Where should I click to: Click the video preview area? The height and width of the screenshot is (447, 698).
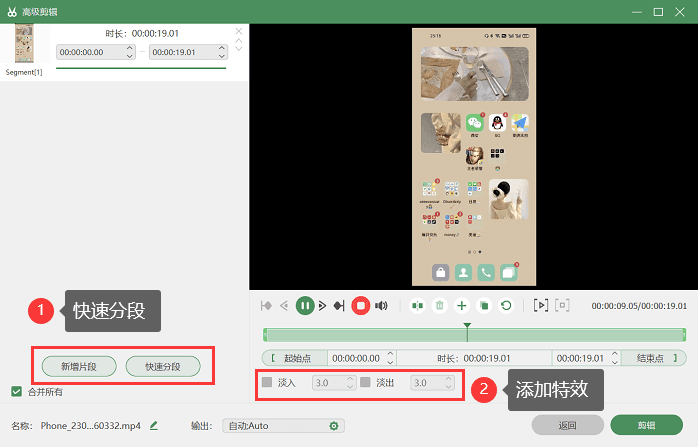click(x=474, y=157)
